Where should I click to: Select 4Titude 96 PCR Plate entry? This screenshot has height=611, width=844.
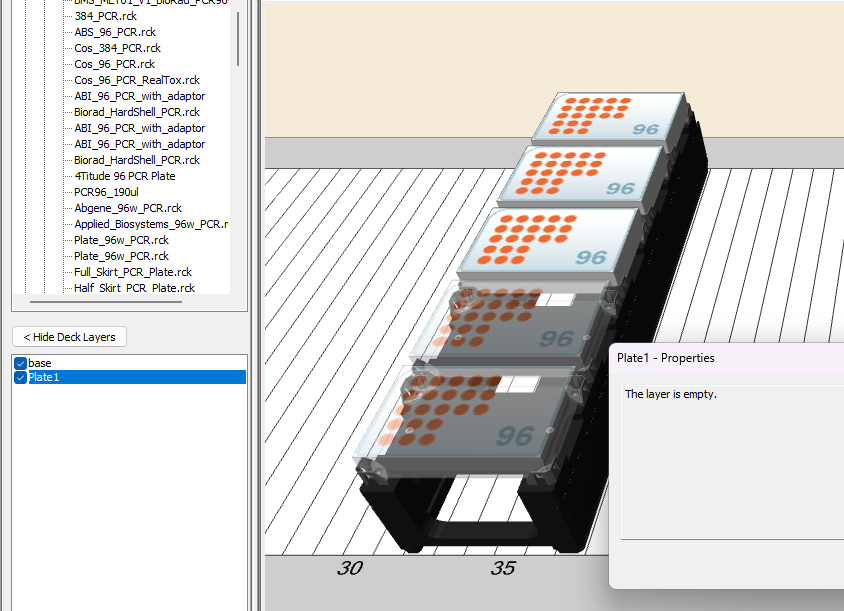125,176
